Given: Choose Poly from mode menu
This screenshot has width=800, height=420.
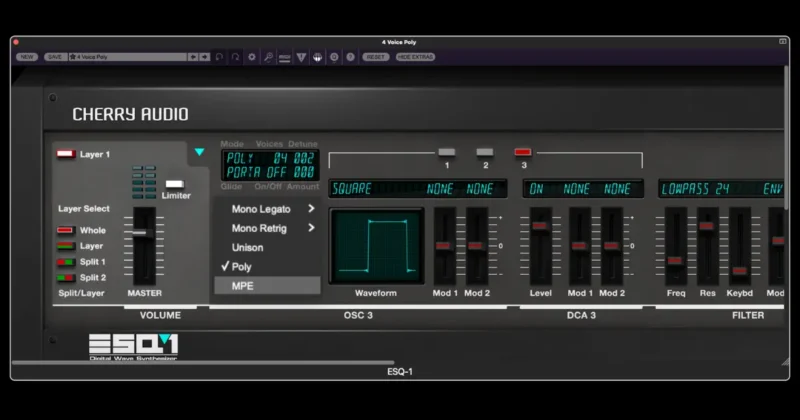Looking at the screenshot, I should click(267, 267).
